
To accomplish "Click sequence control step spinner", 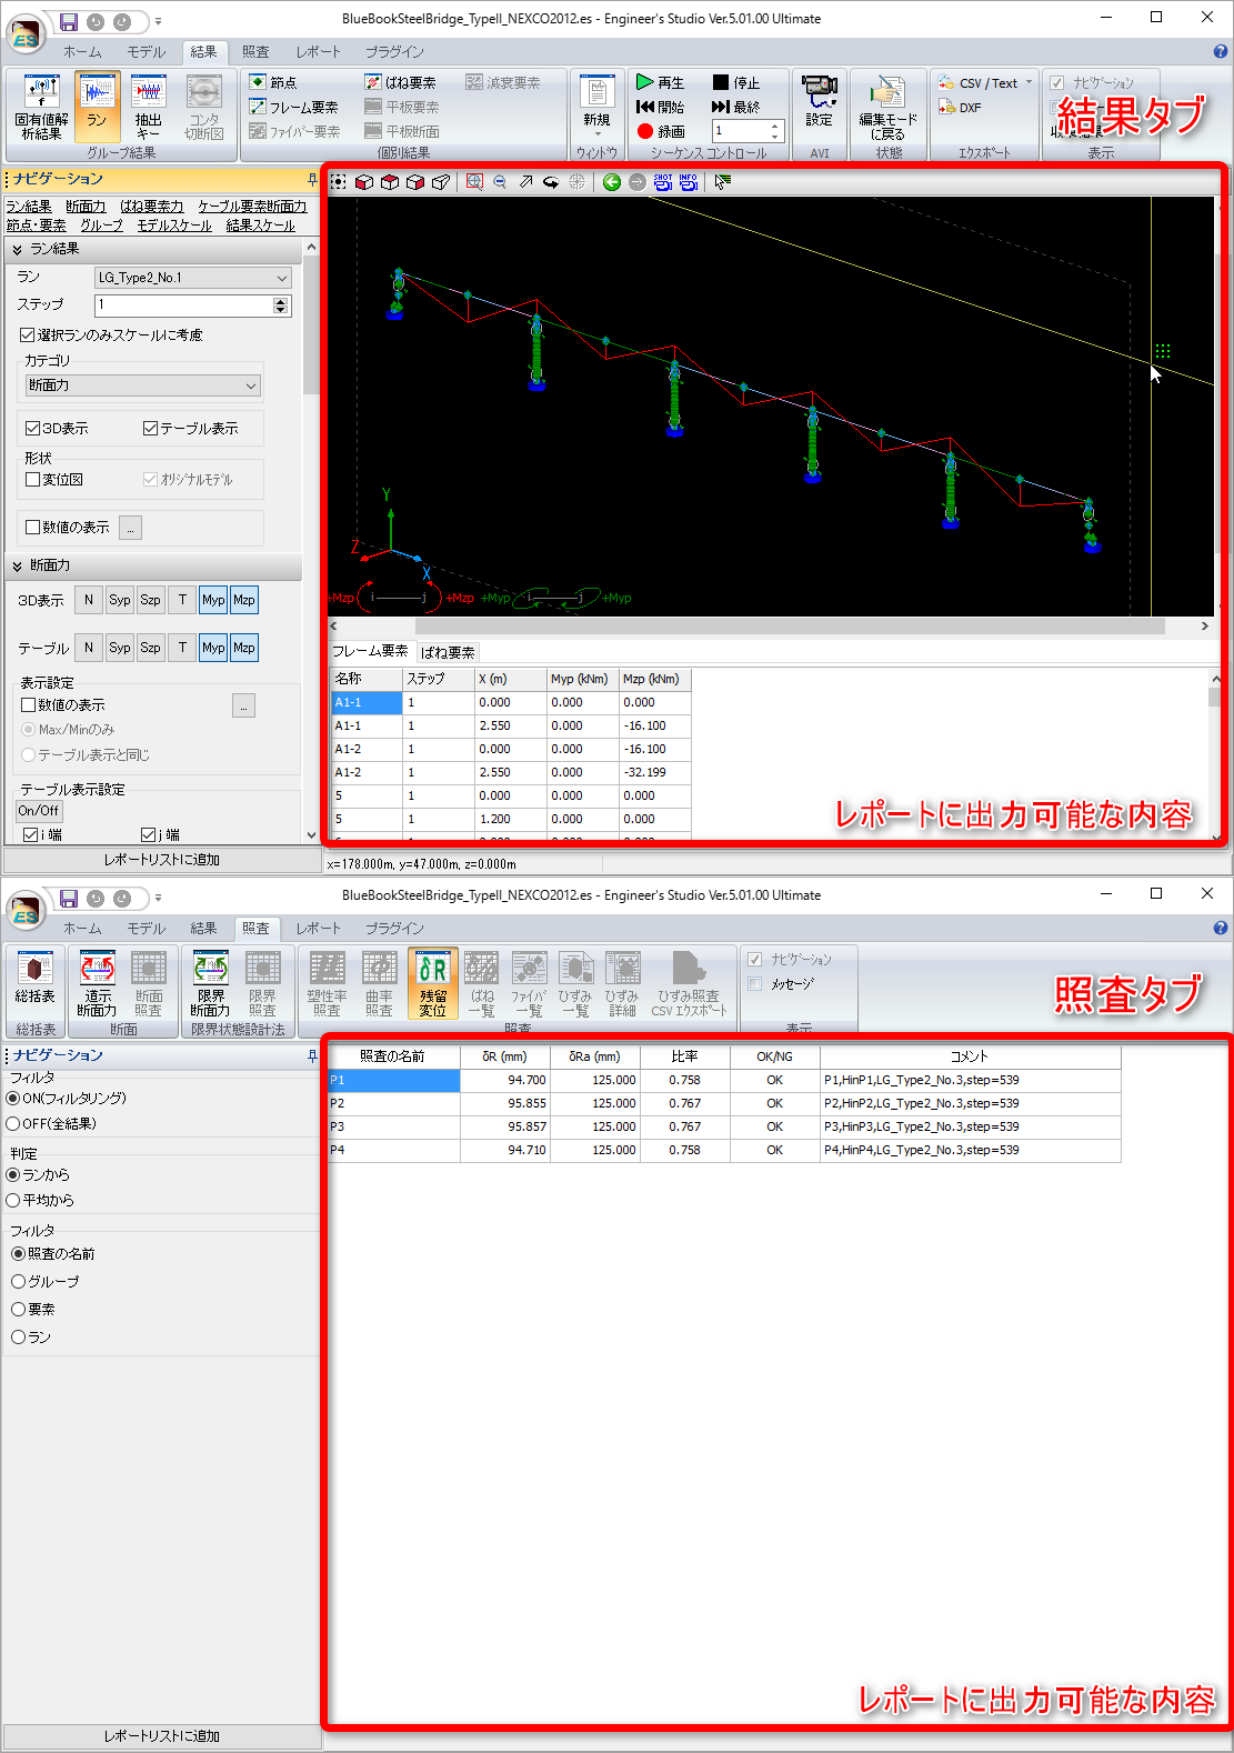I will tap(775, 131).
